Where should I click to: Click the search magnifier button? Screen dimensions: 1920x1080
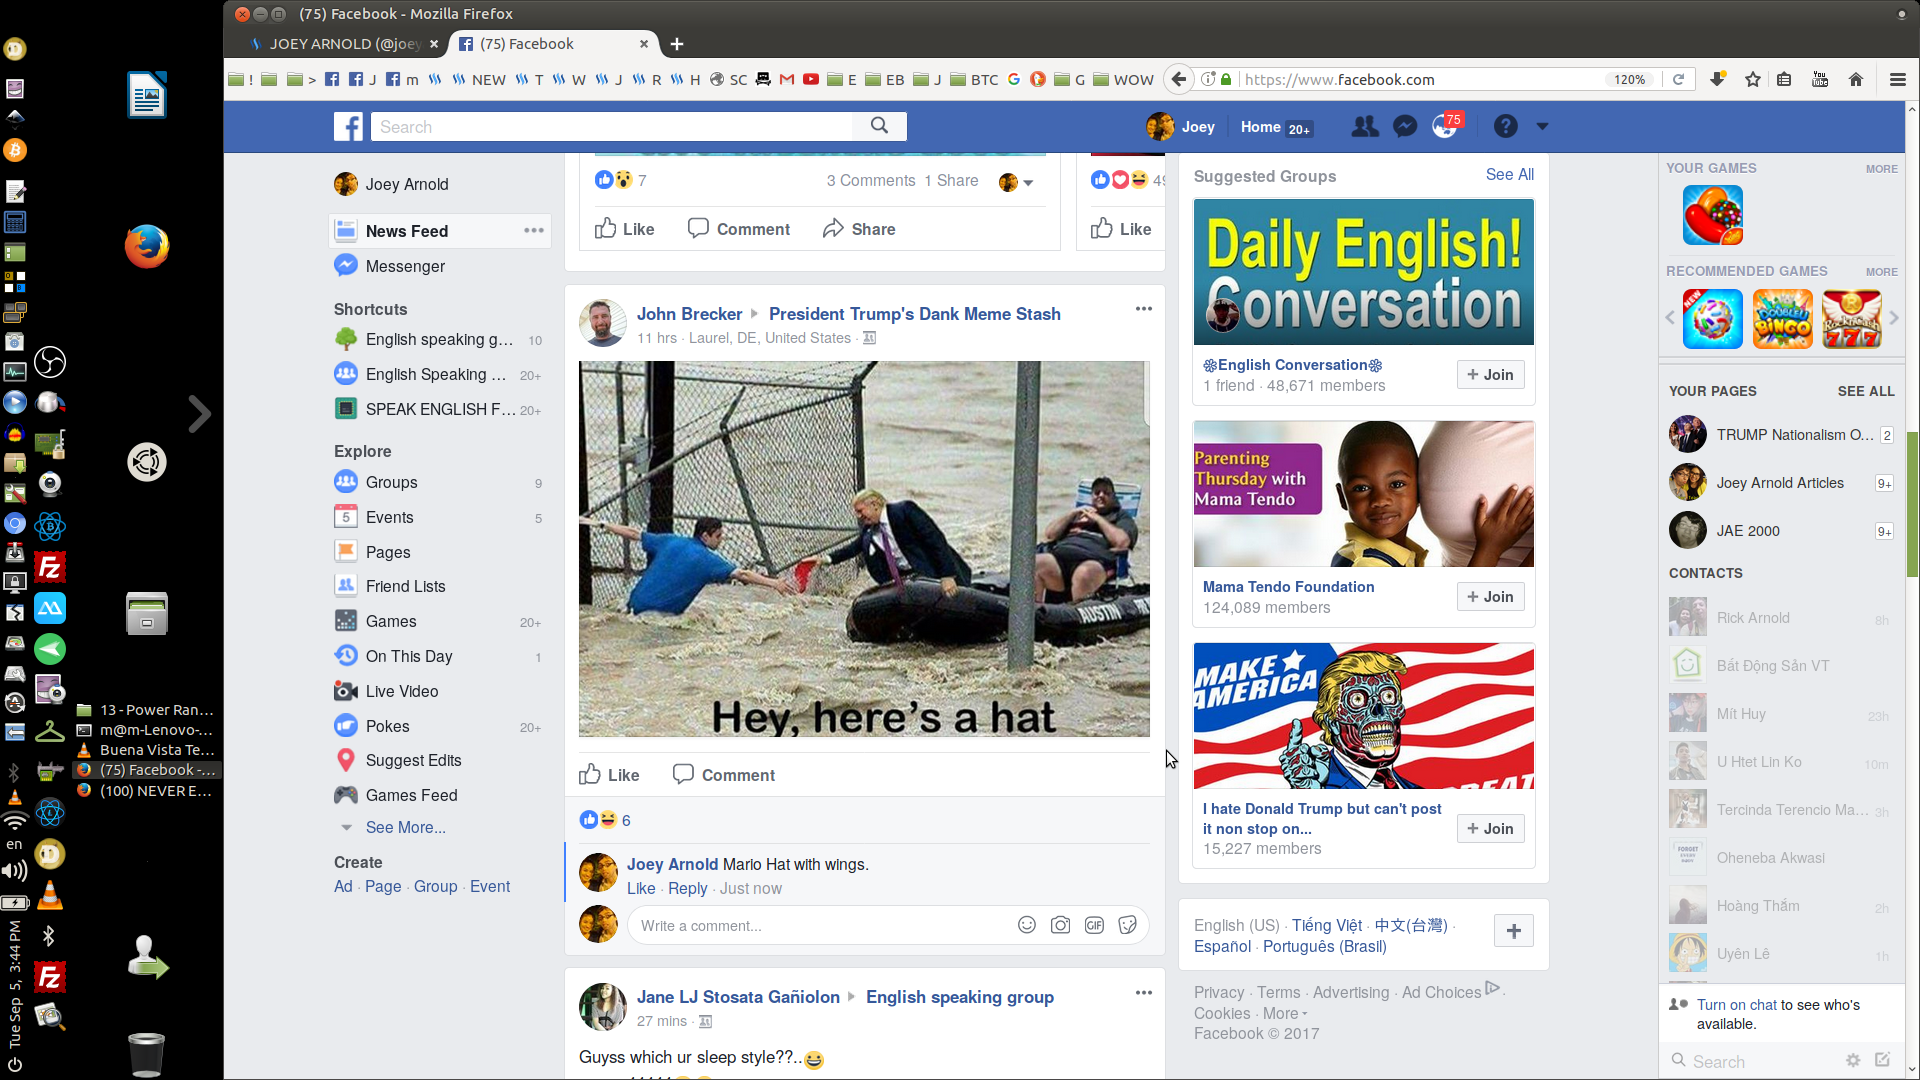879,126
